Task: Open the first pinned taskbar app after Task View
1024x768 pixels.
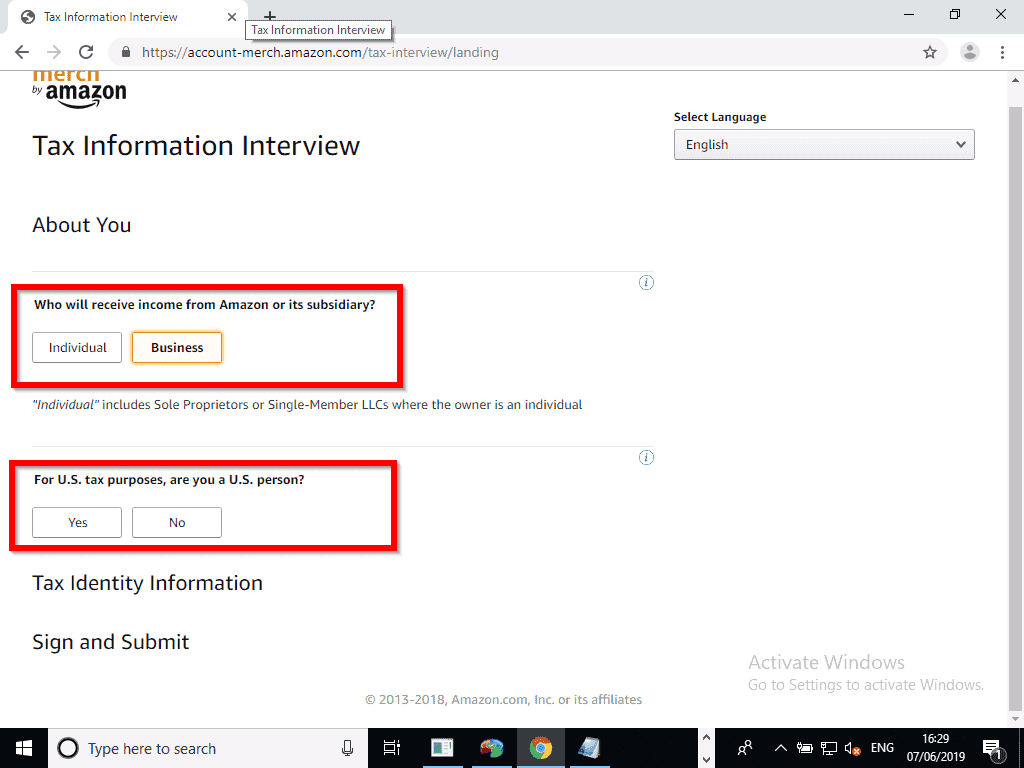Action: 442,748
